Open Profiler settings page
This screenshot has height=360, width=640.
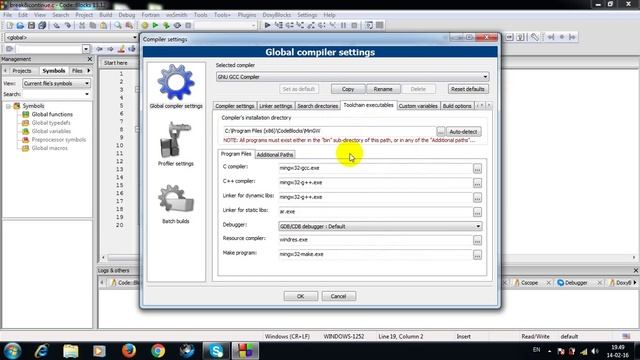(x=176, y=144)
